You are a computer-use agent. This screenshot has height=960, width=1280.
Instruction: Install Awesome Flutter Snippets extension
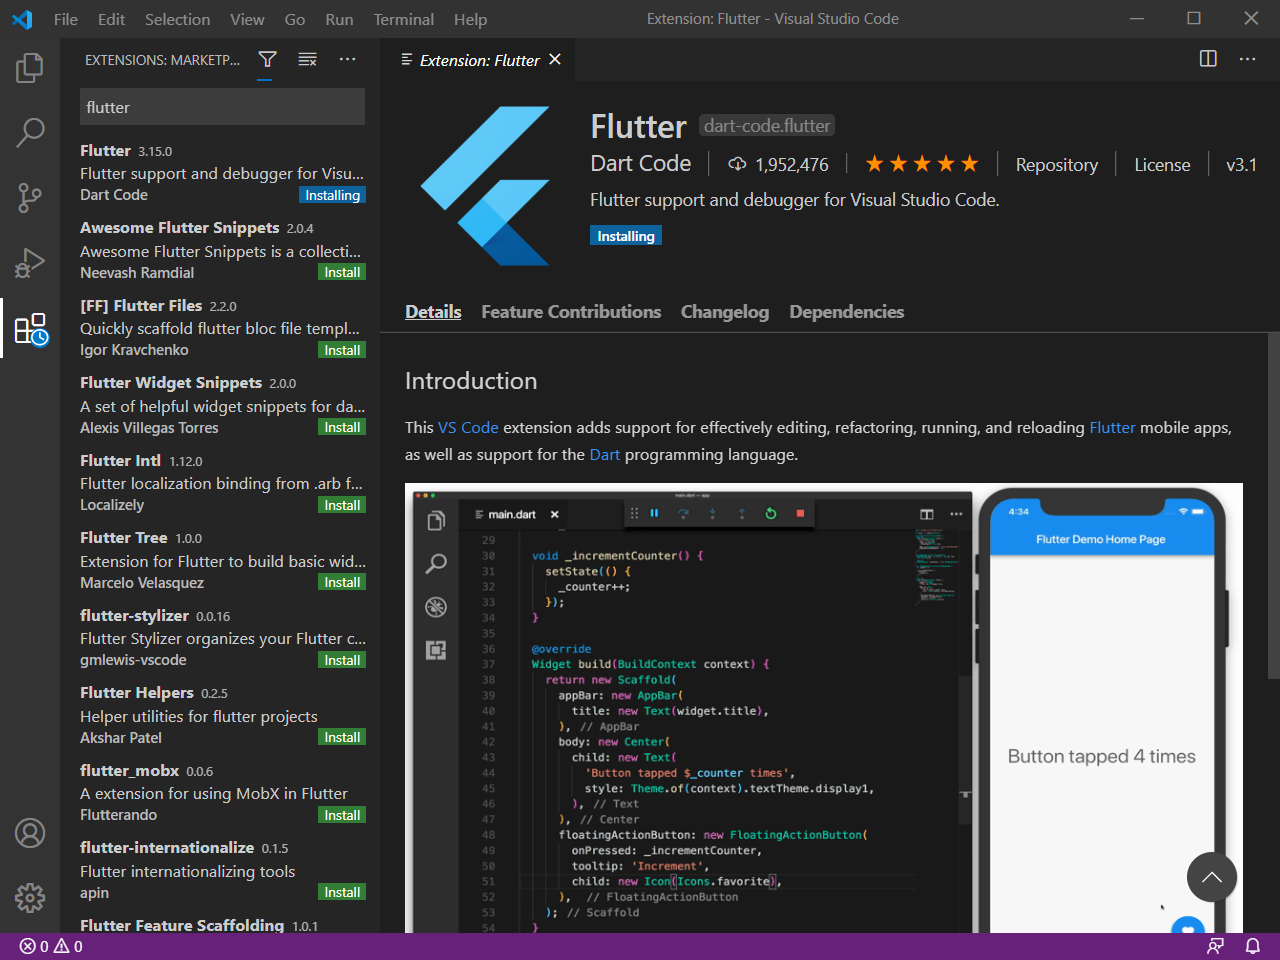coord(342,272)
